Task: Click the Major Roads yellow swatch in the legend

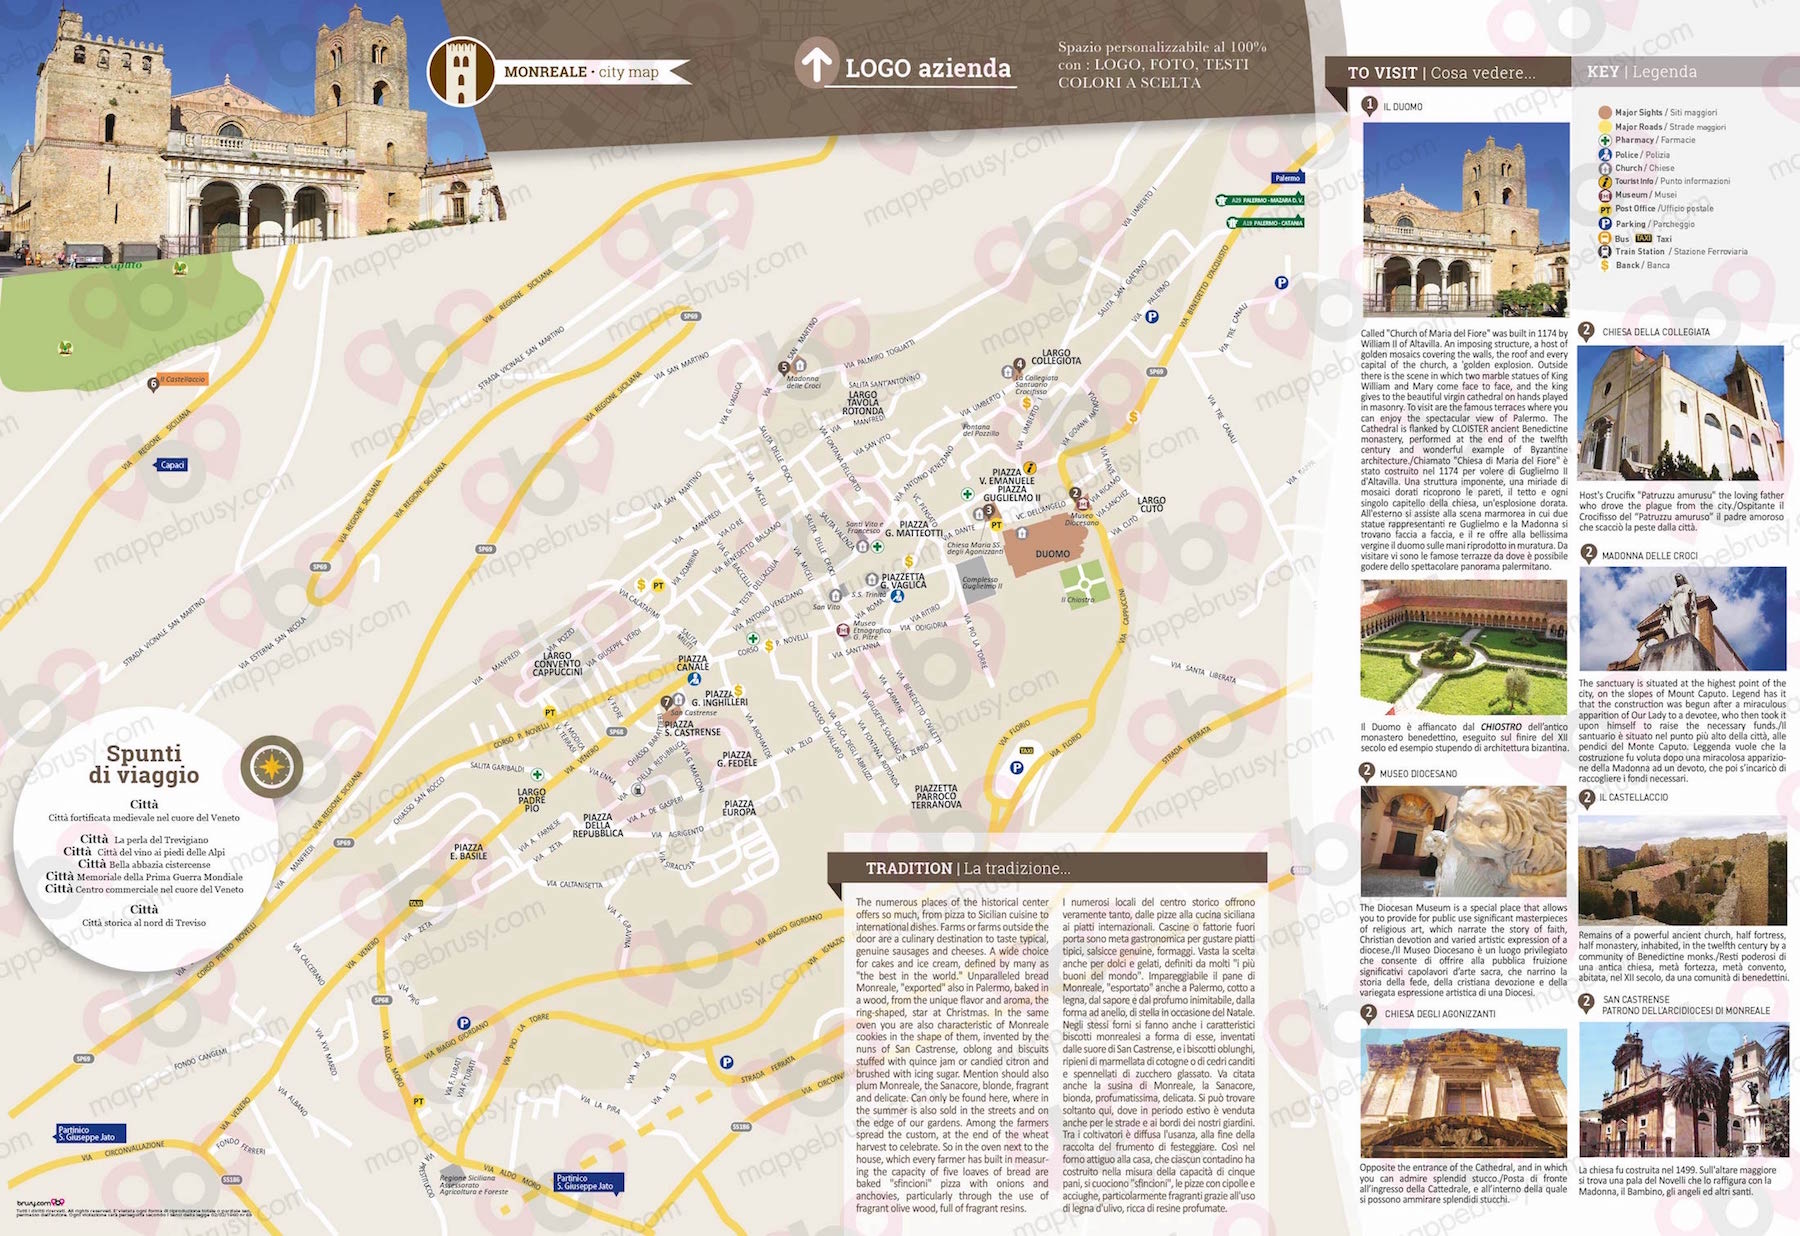Action: [x=1606, y=127]
